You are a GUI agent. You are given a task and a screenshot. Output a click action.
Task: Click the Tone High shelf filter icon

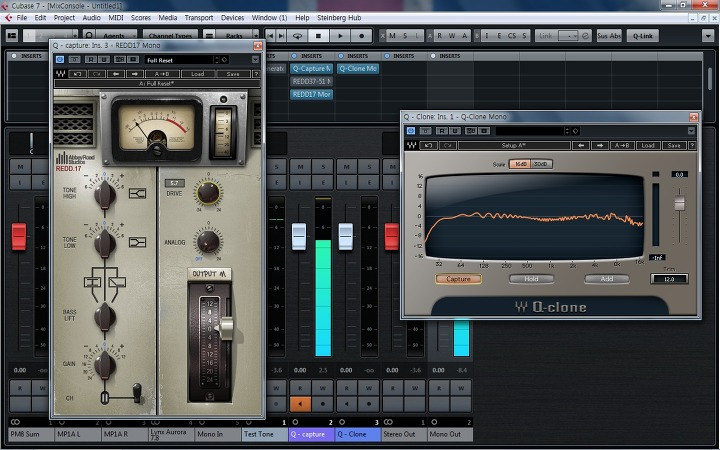pyautogui.click(x=137, y=193)
